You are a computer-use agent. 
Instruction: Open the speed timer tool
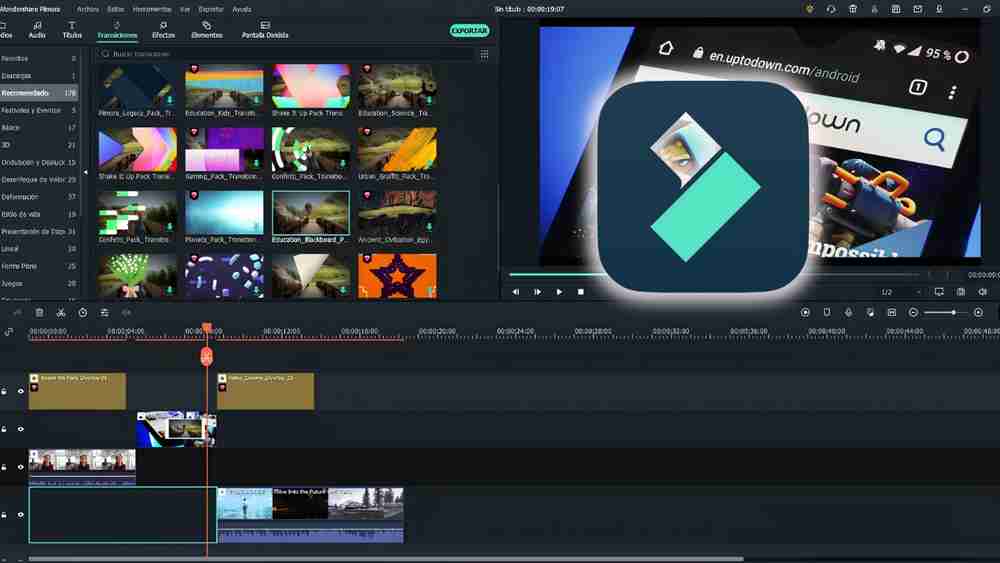tap(82, 312)
